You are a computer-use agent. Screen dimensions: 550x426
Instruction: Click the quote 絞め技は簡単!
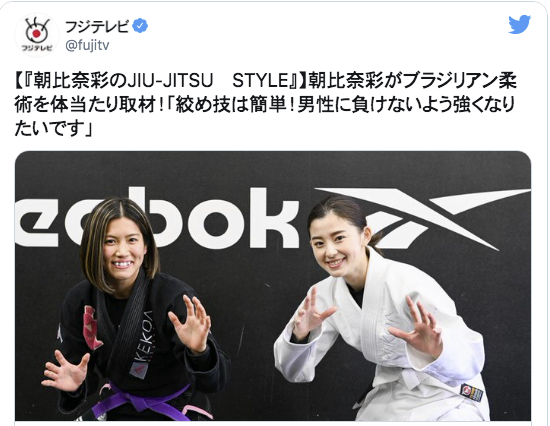234,105
